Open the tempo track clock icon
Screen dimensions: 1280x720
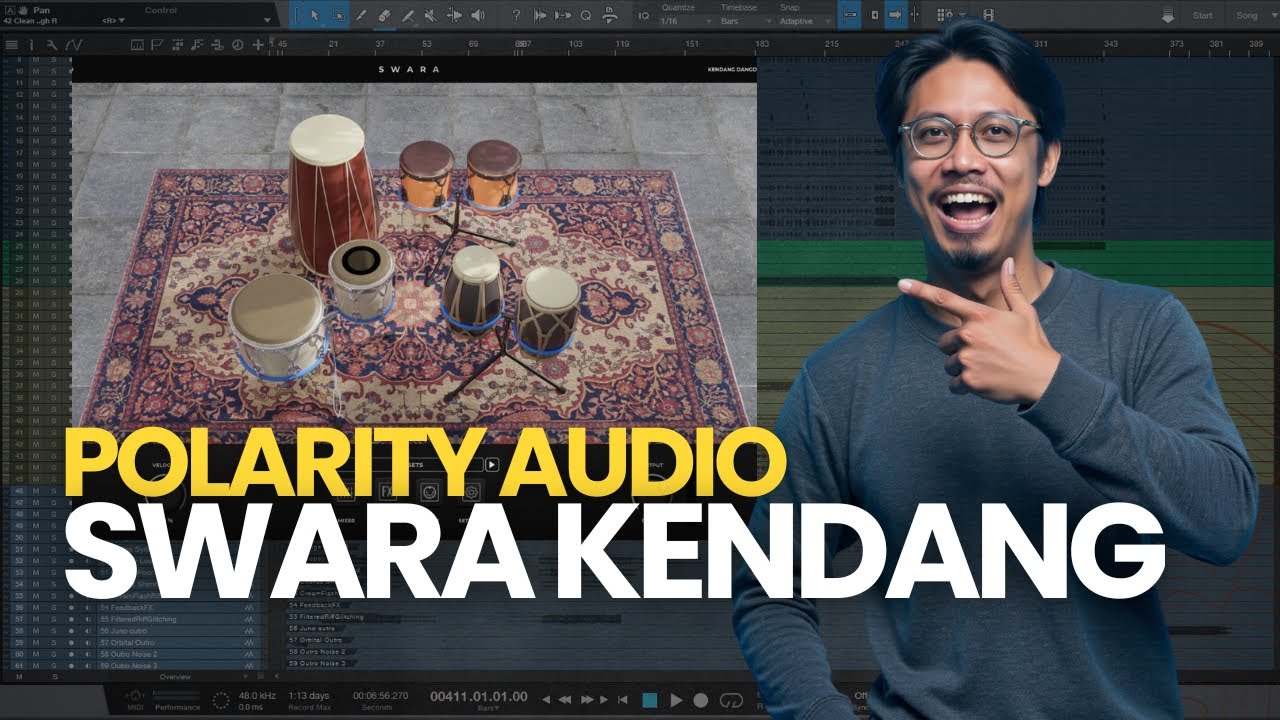238,45
